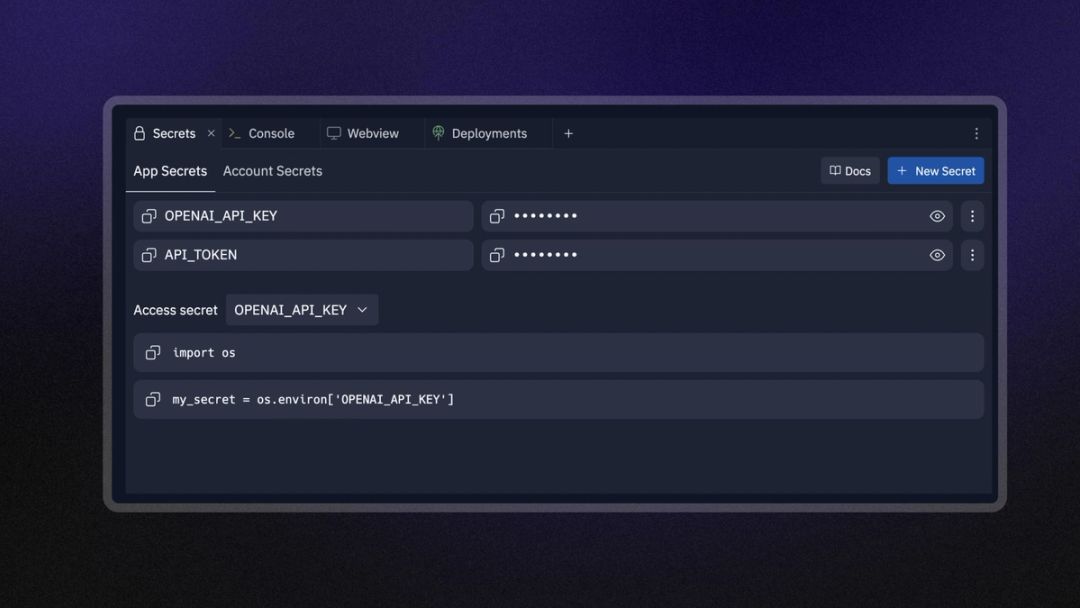Reveal the OPENAI_API_KEY secret value
This screenshot has width=1080, height=608.
point(937,215)
